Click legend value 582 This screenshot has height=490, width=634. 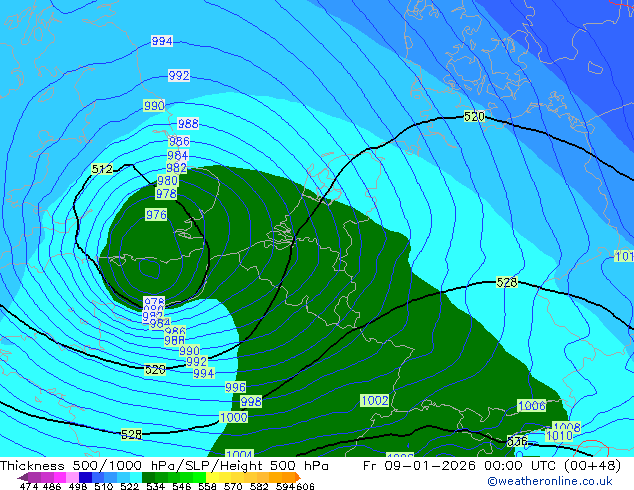click(259, 486)
